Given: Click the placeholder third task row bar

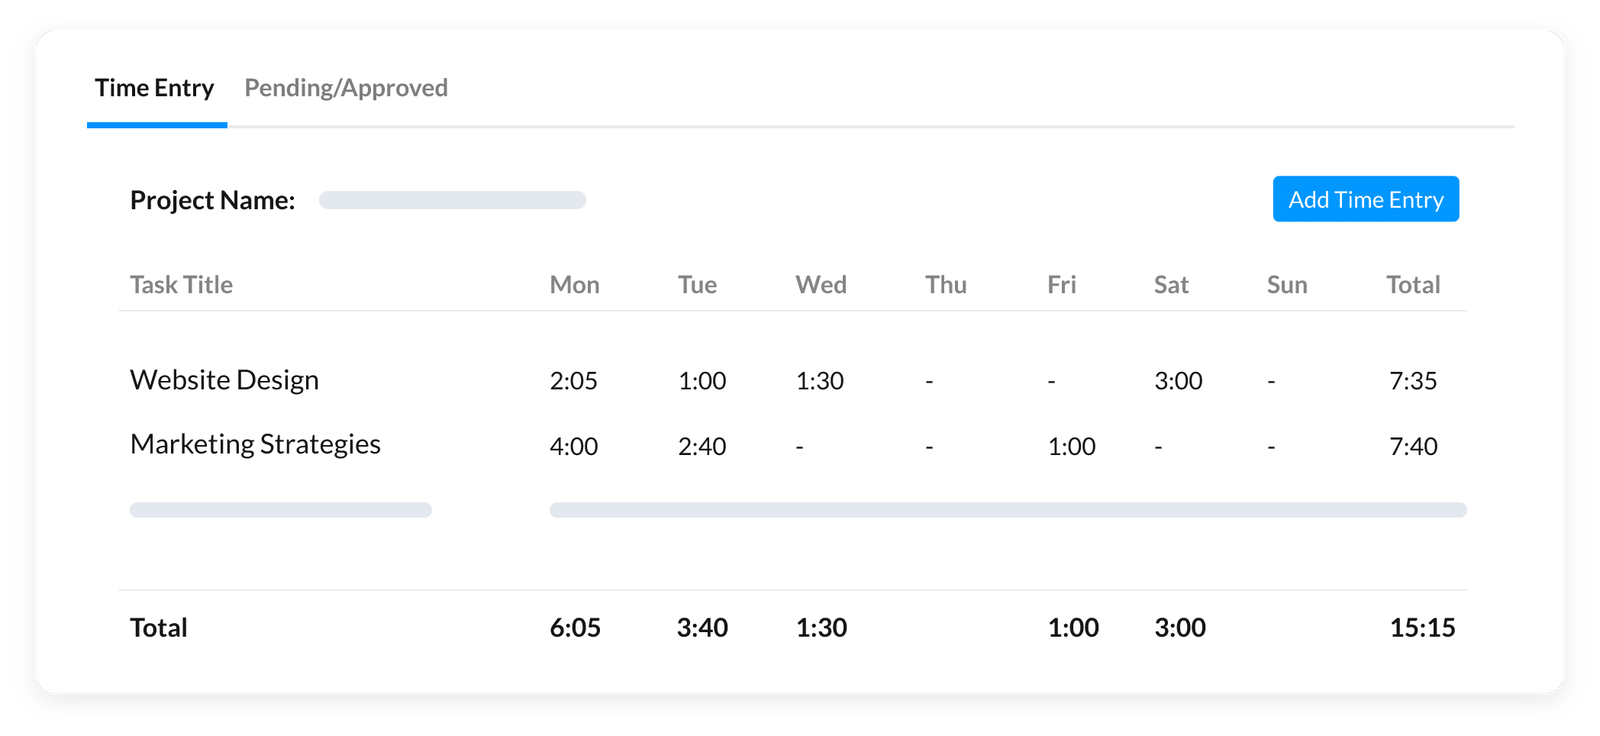Looking at the screenshot, I should 281,510.
